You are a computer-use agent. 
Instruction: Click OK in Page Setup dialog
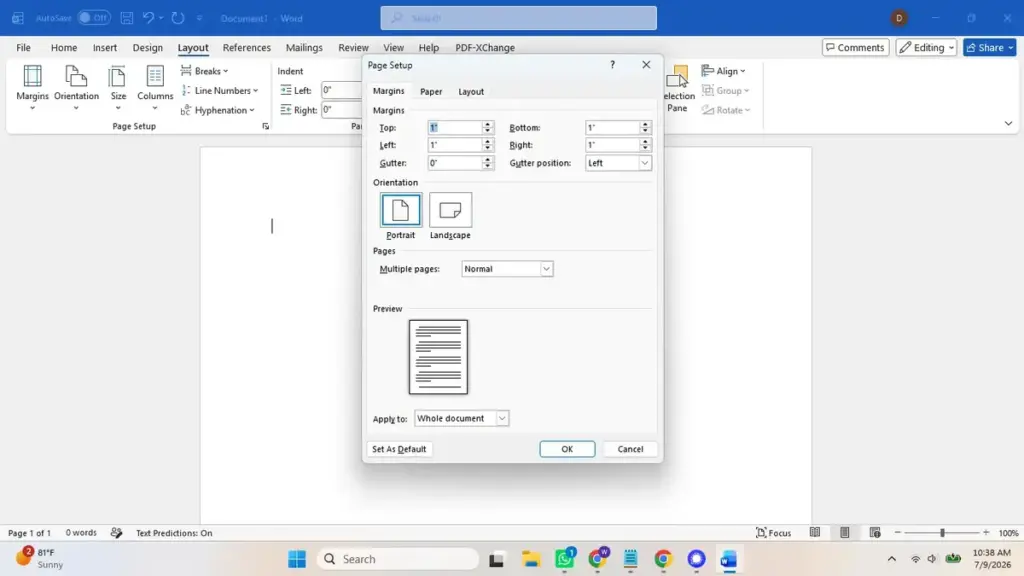point(567,449)
